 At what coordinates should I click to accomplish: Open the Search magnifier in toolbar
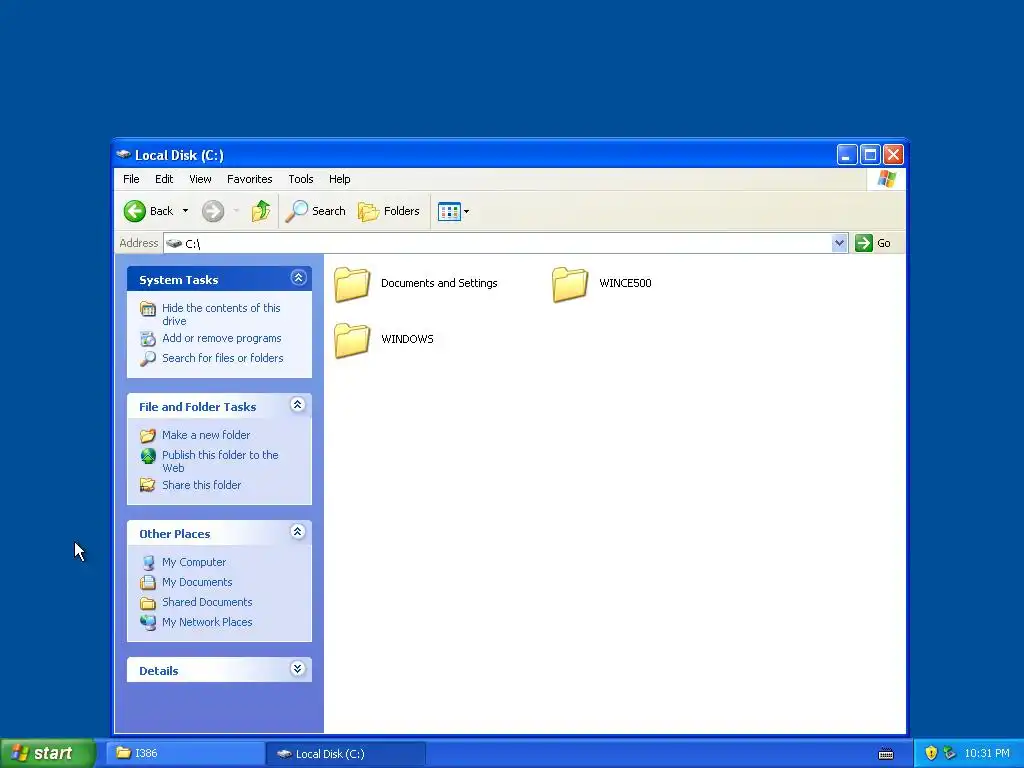click(296, 211)
